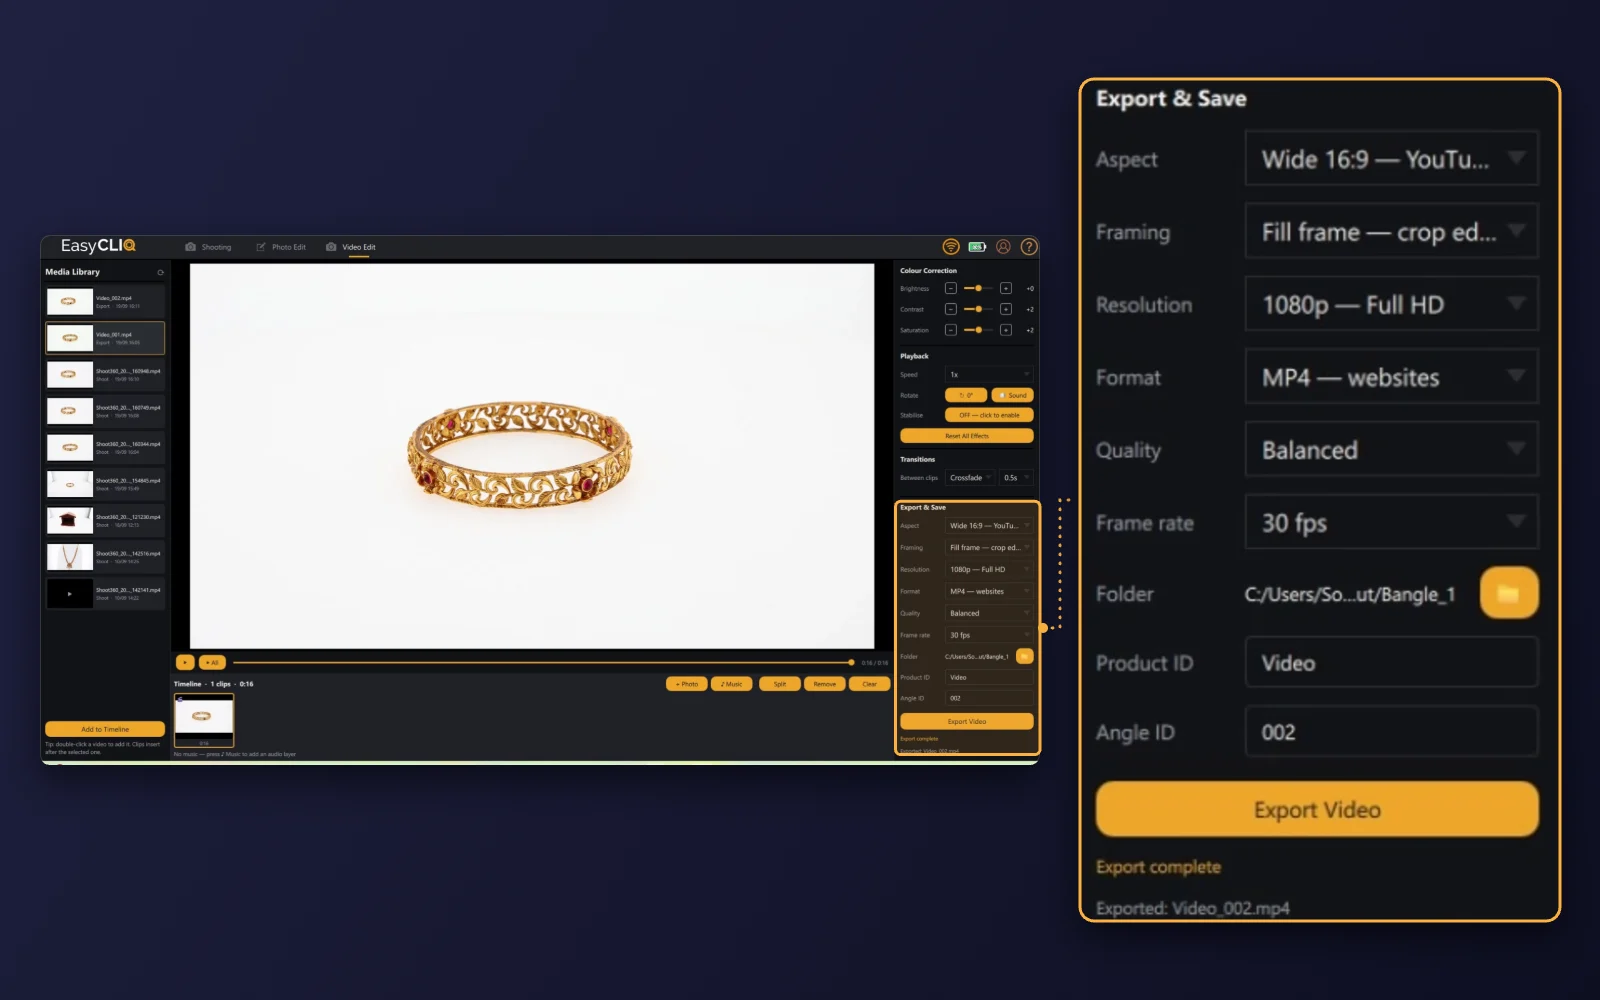Enable Stabilise via OFF click to enable
1600x1000 pixels.
989,415
